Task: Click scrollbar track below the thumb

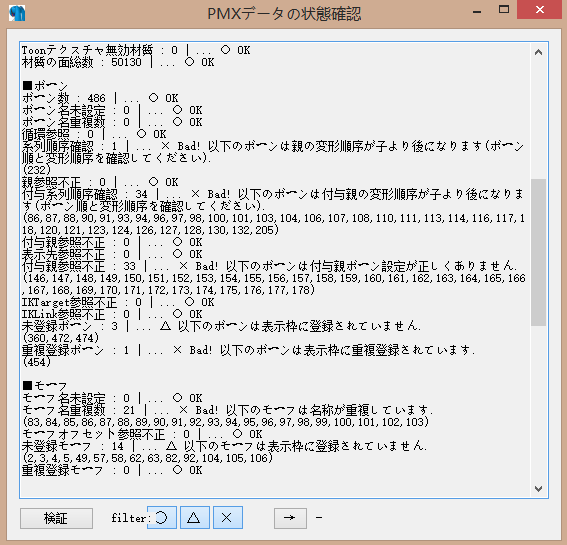Action: click(x=538, y=403)
